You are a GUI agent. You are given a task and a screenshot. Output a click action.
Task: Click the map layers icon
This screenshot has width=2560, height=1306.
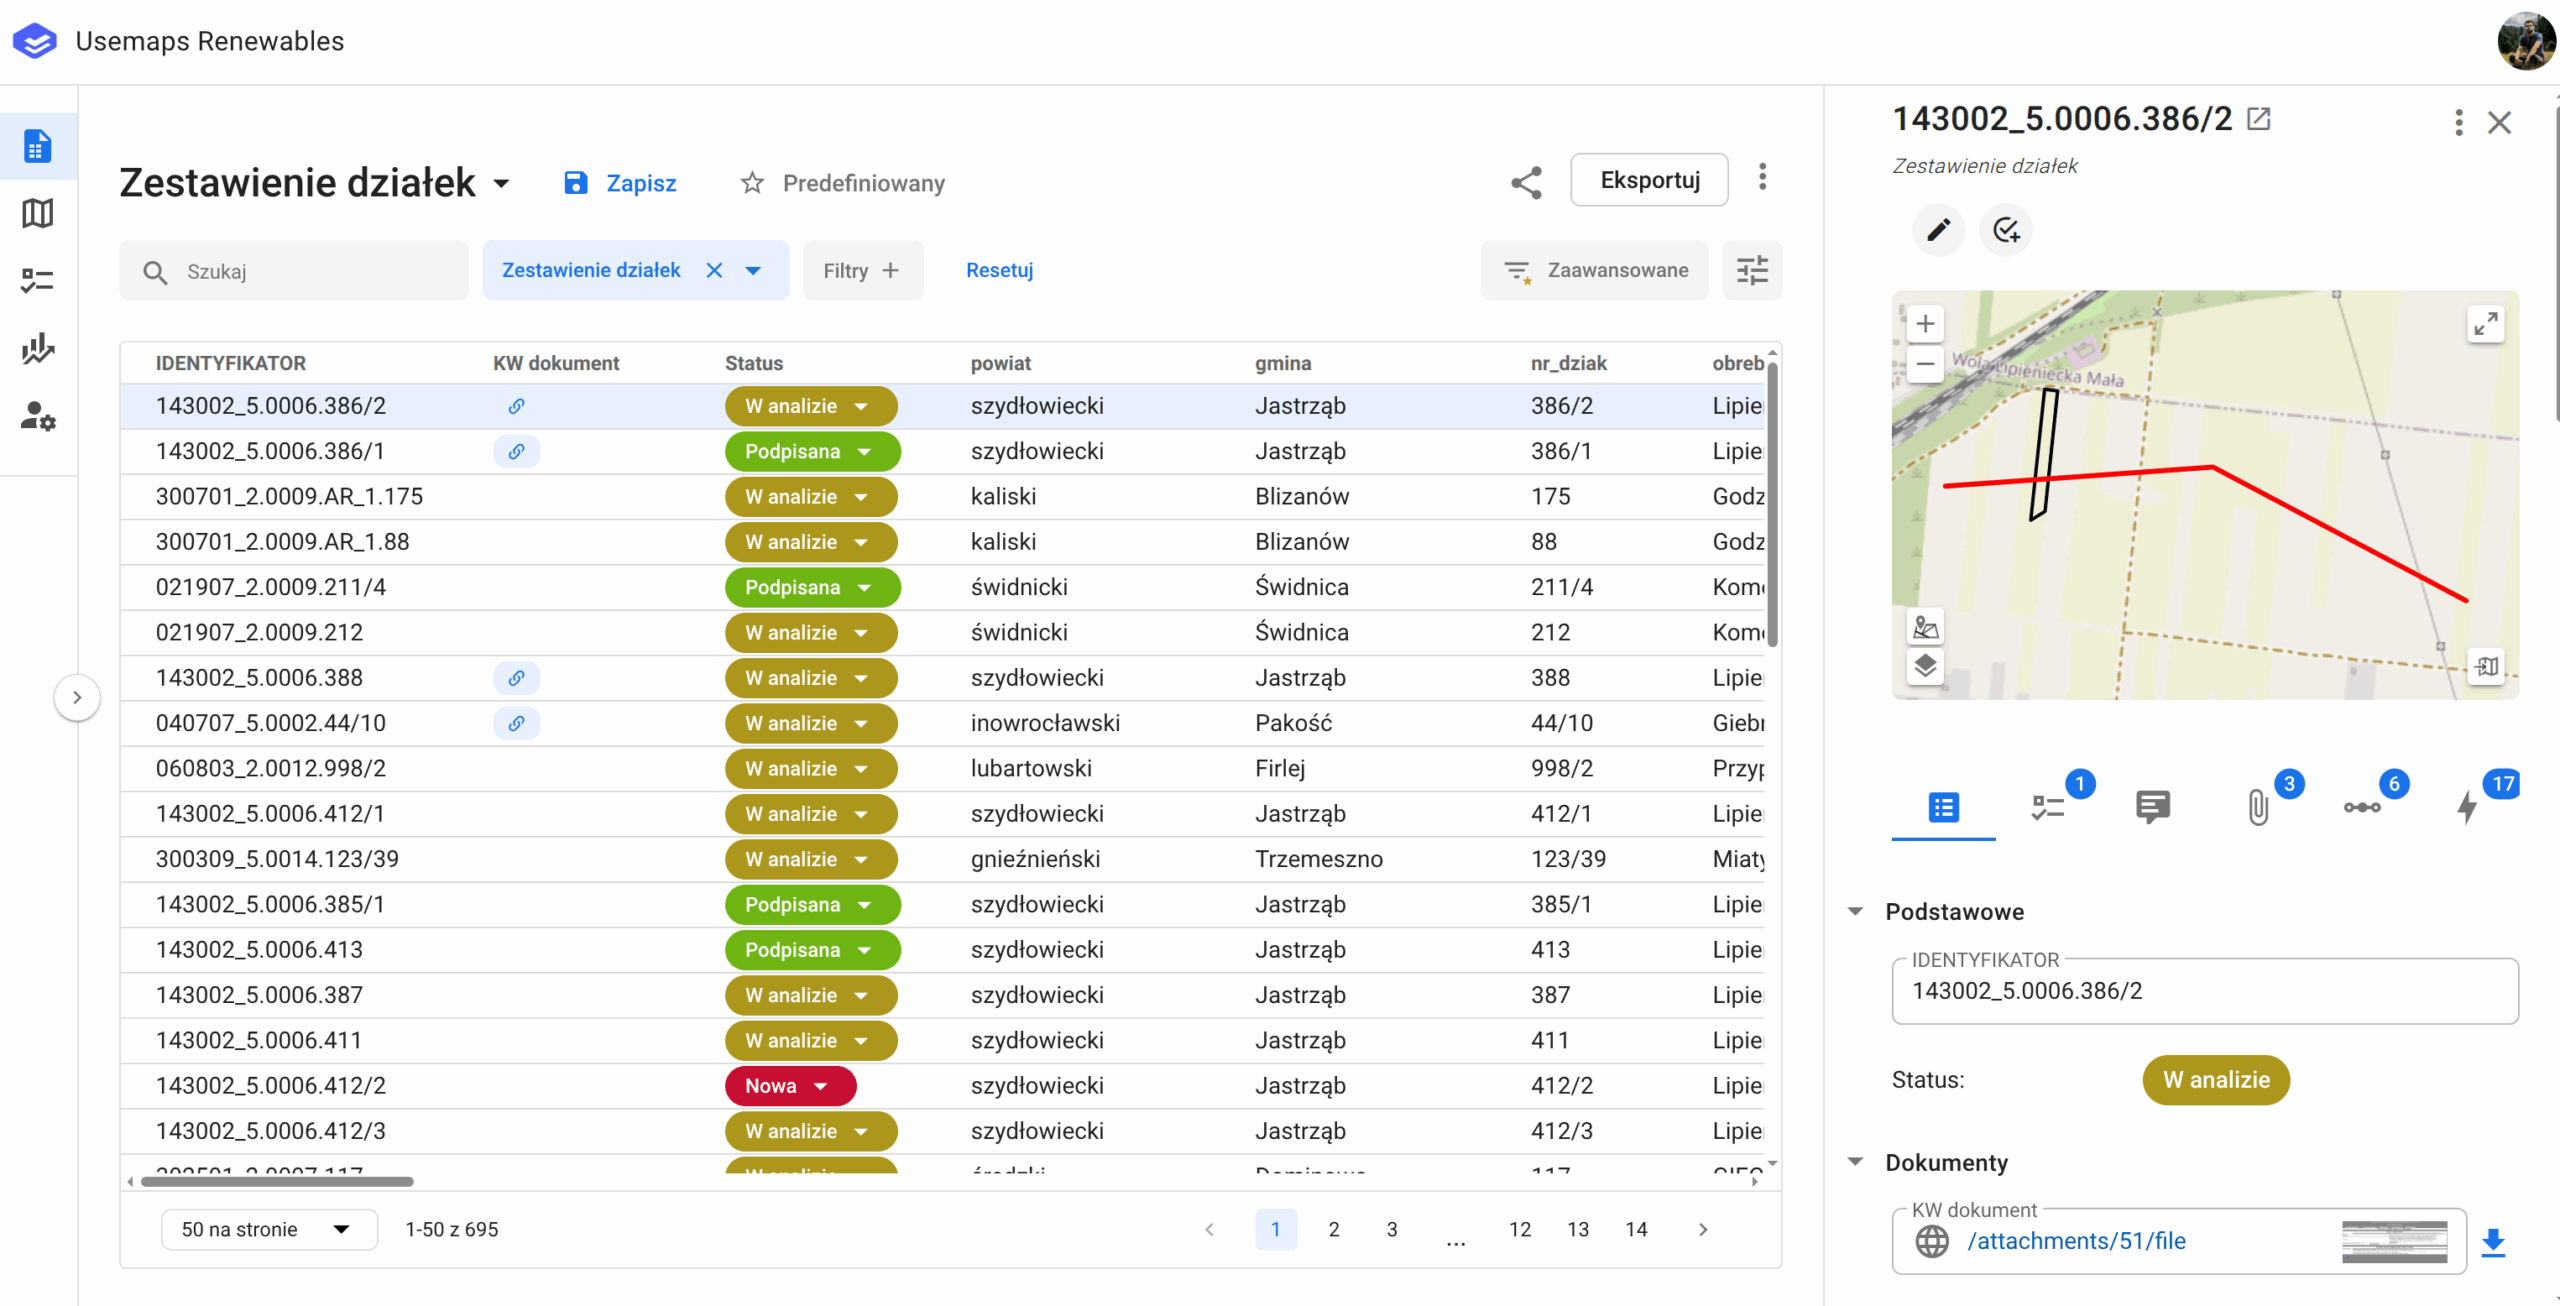click(1925, 666)
